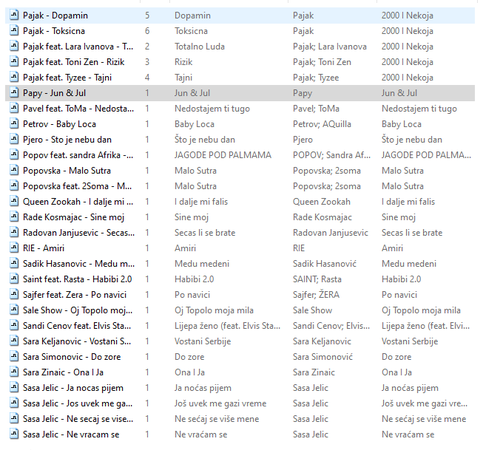Click the Pjero - Sto je nebu dan file name
500x450 pixels.
[x=67, y=140]
